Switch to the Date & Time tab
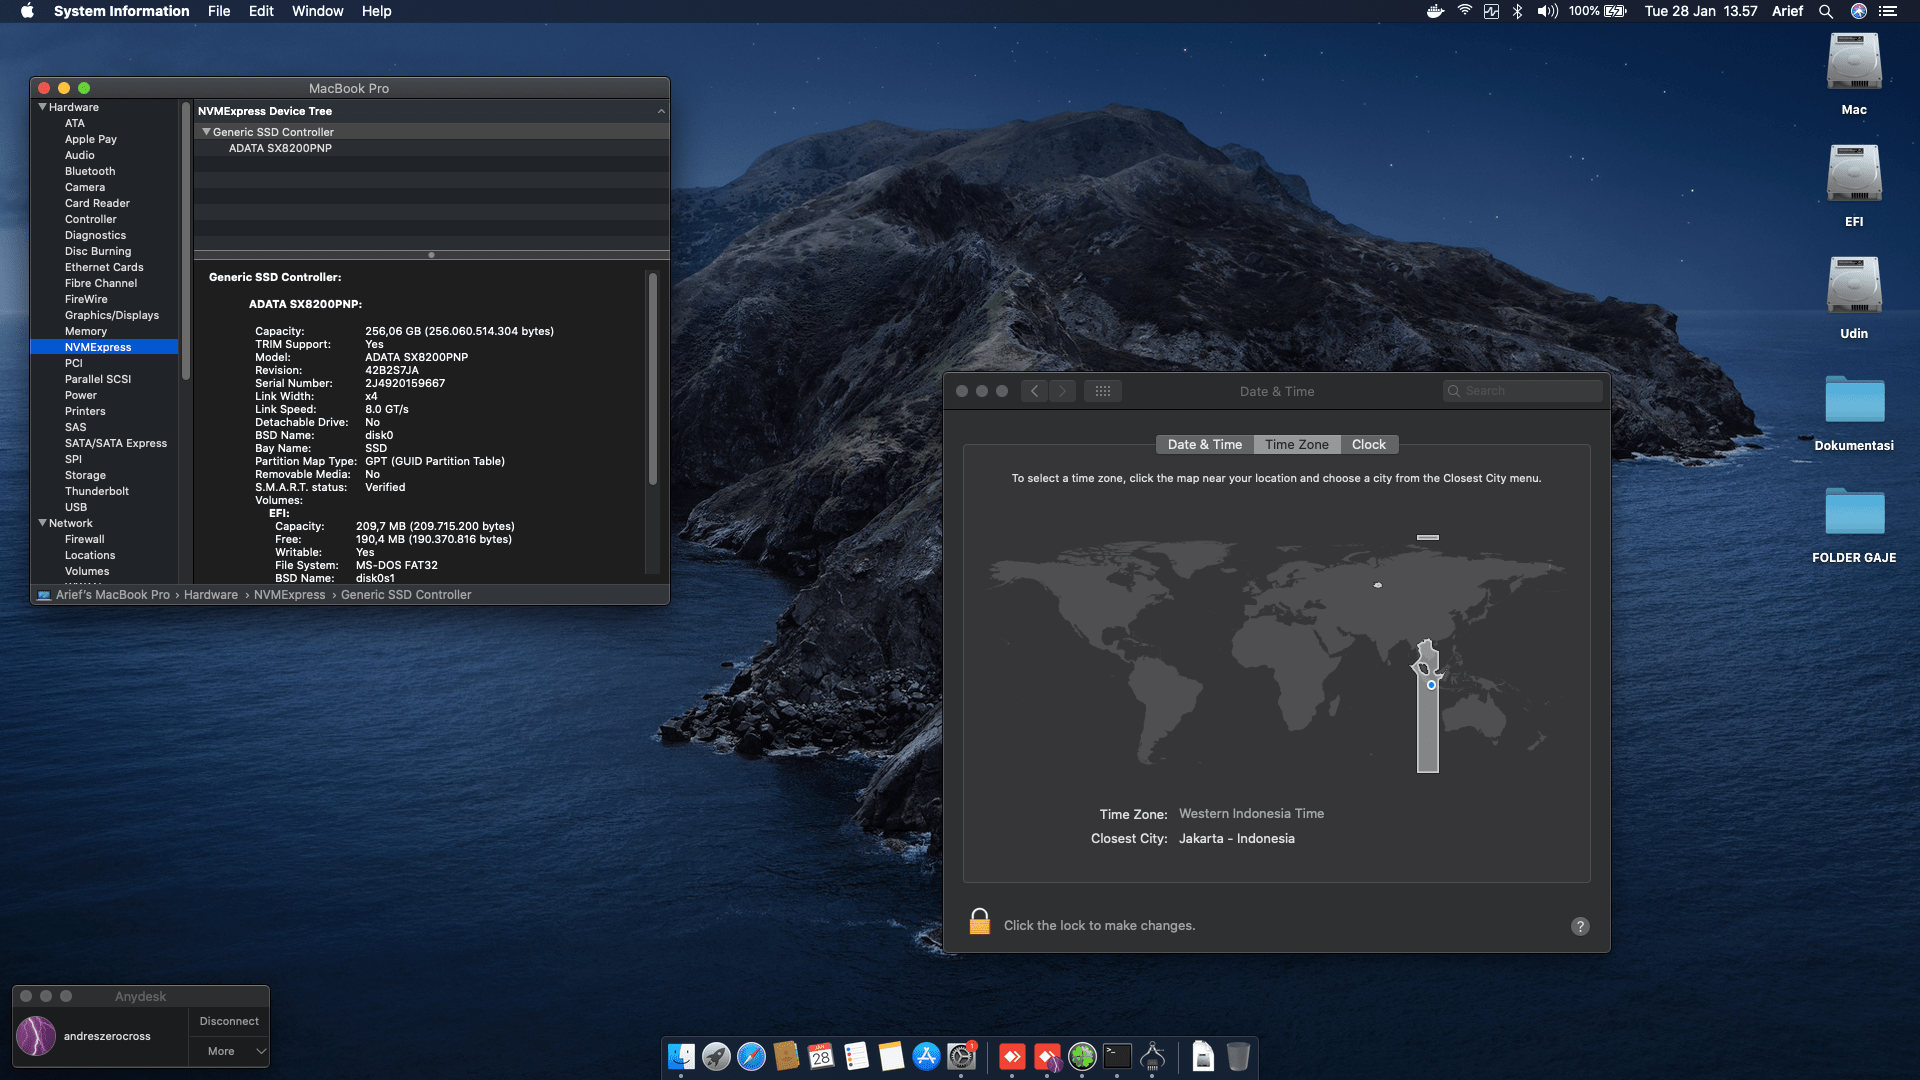Viewport: 1920px width, 1080px height. [x=1204, y=445]
